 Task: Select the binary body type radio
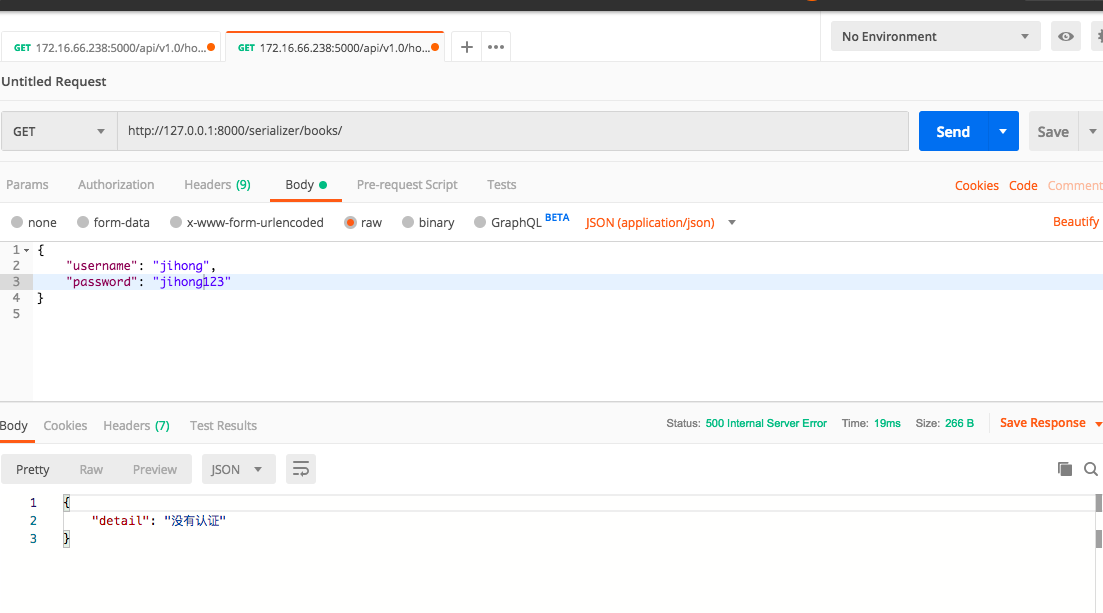point(408,222)
